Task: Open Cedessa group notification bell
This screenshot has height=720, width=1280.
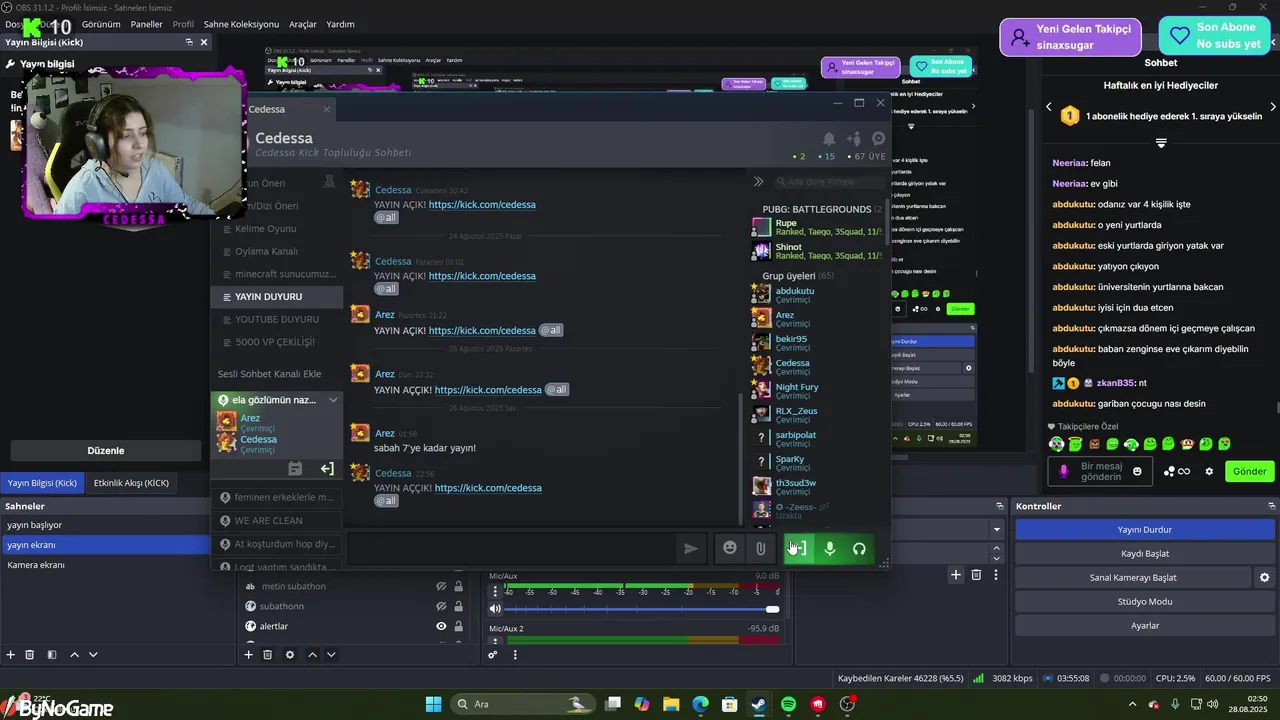Action: 829,139
